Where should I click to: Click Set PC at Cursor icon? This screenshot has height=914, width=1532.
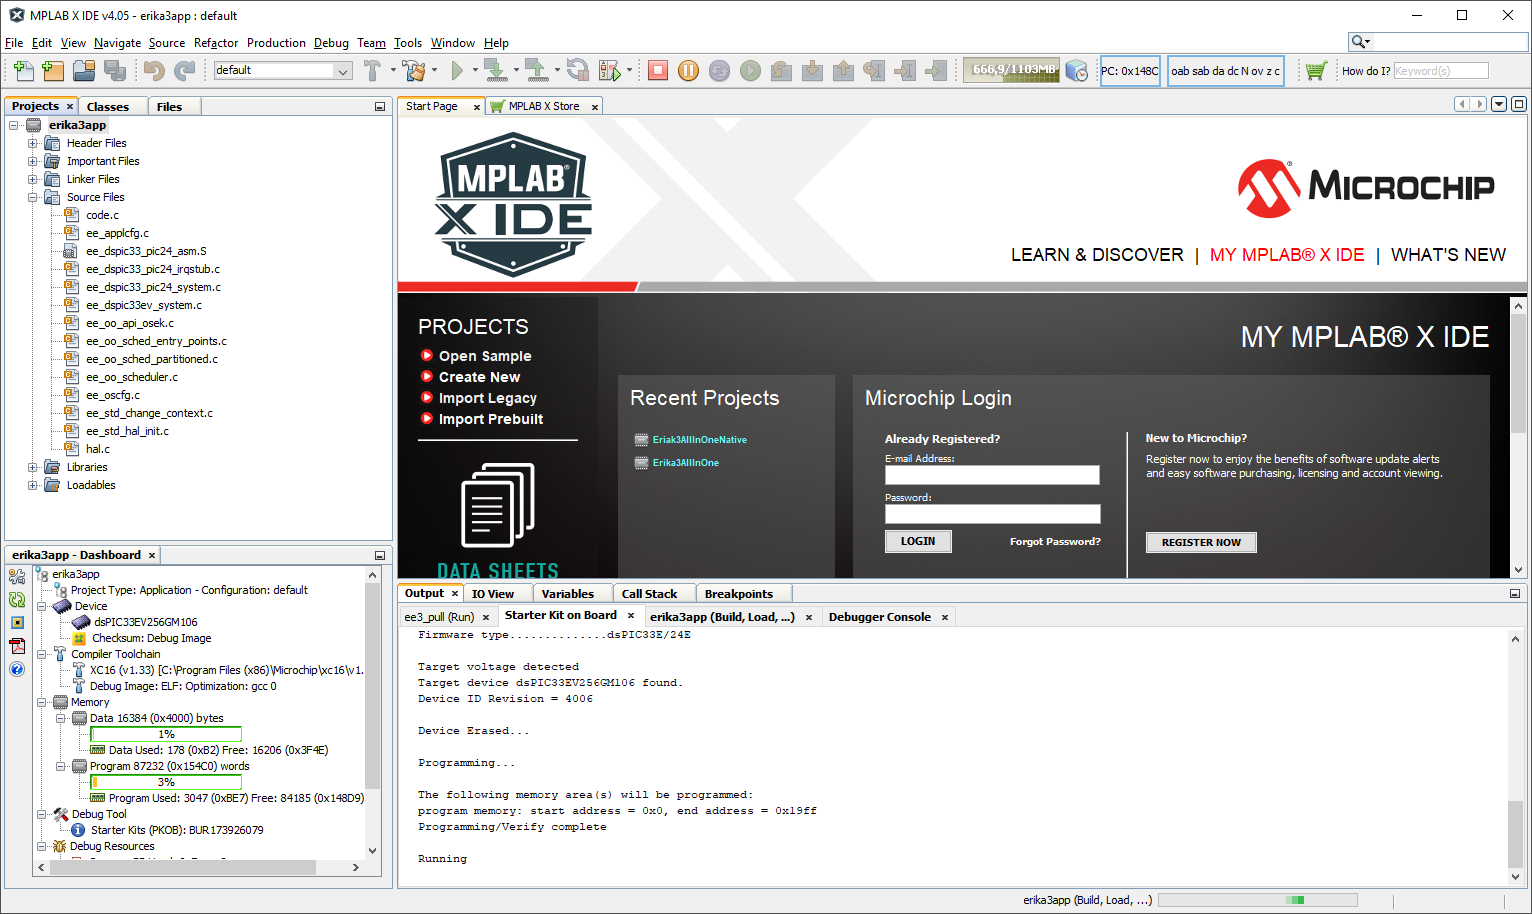pyautogui.click(x=906, y=70)
